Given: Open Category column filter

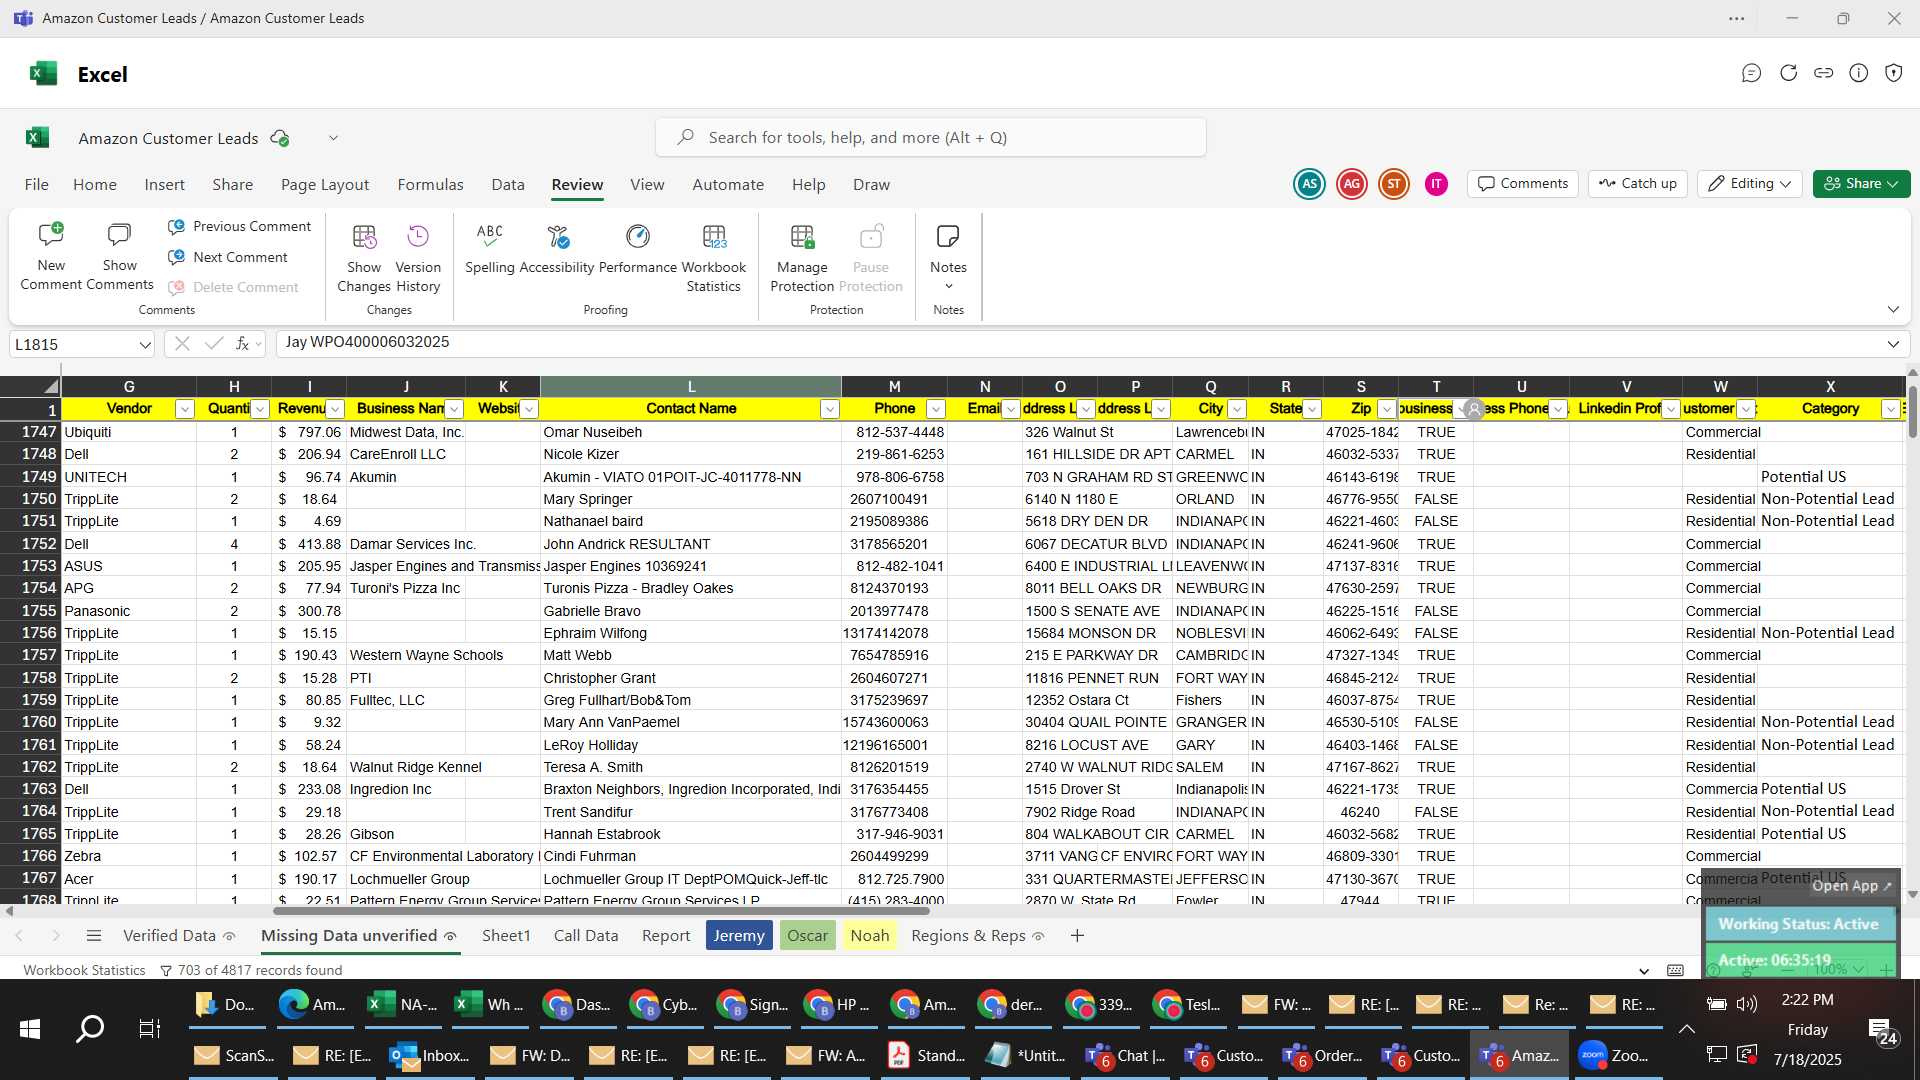Looking at the screenshot, I should [1890, 409].
